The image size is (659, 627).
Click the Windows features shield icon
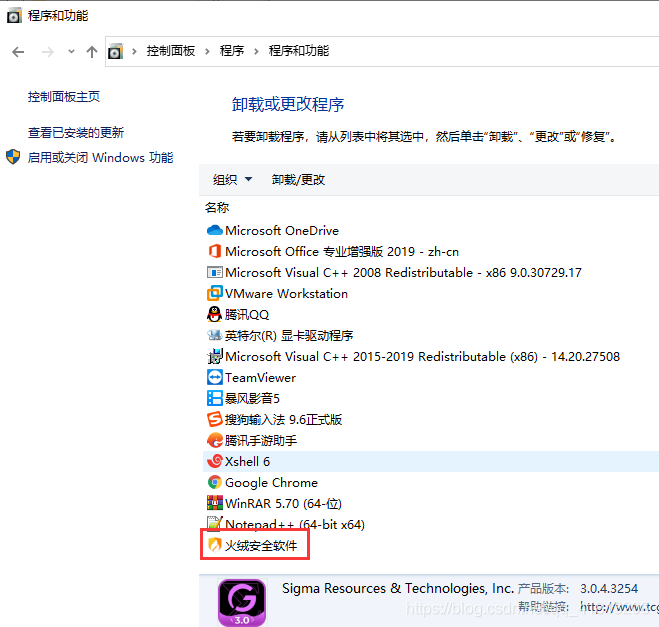coord(13,157)
